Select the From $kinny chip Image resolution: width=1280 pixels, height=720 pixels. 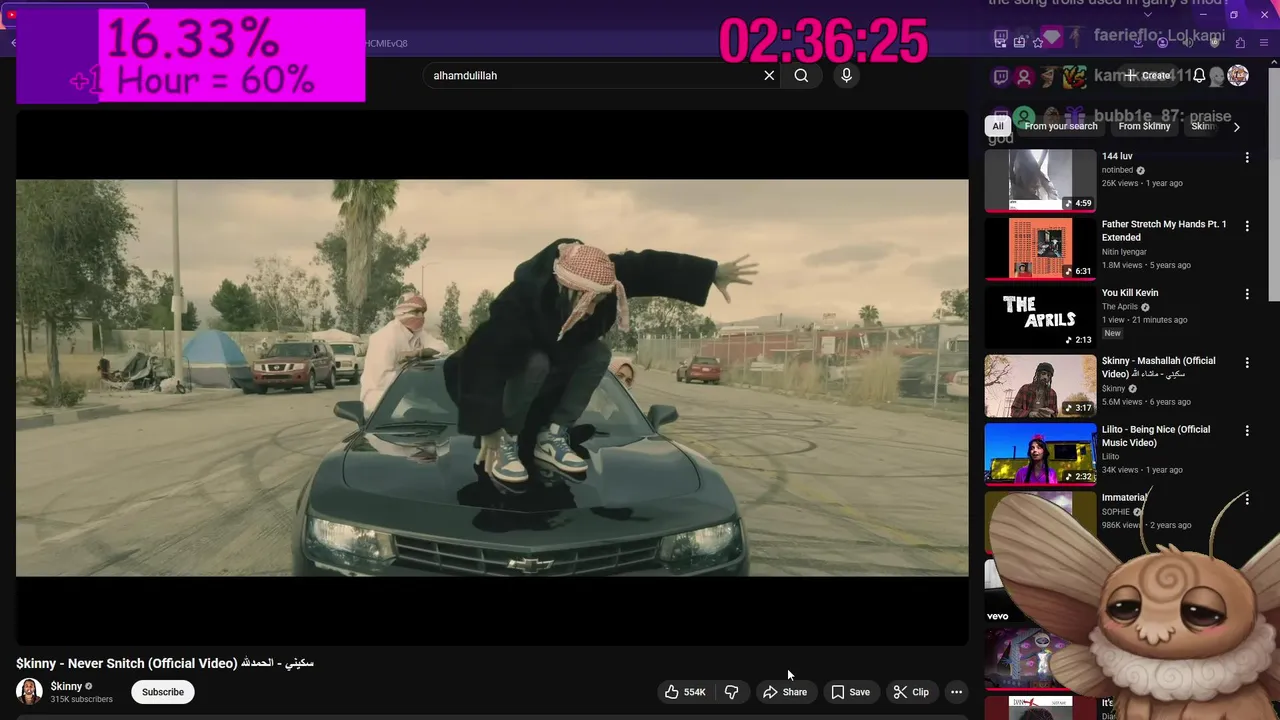click(1144, 126)
